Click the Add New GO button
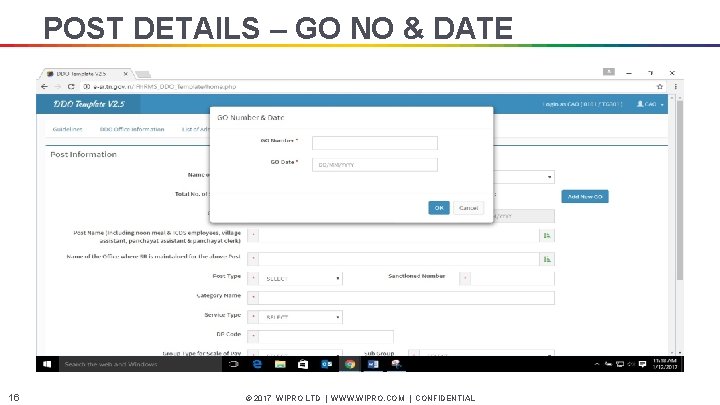This screenshot has height=405, width=720. [x=585, y=197]
